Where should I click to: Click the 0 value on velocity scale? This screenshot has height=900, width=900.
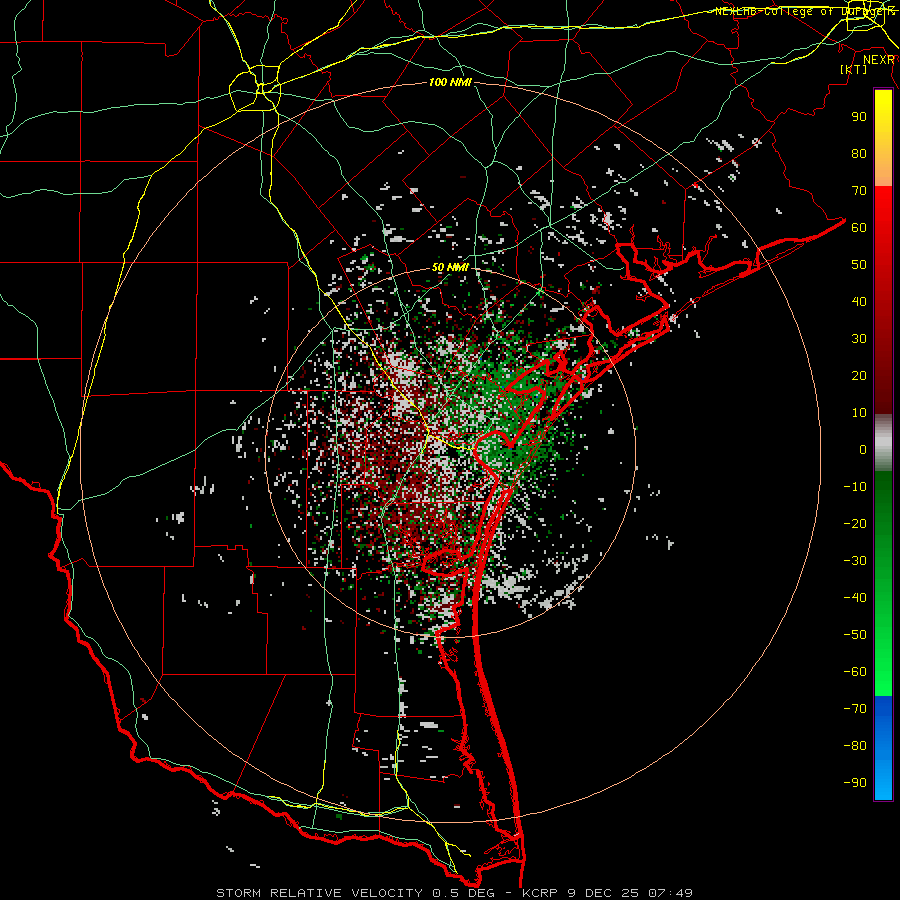(x=863, y=449)
